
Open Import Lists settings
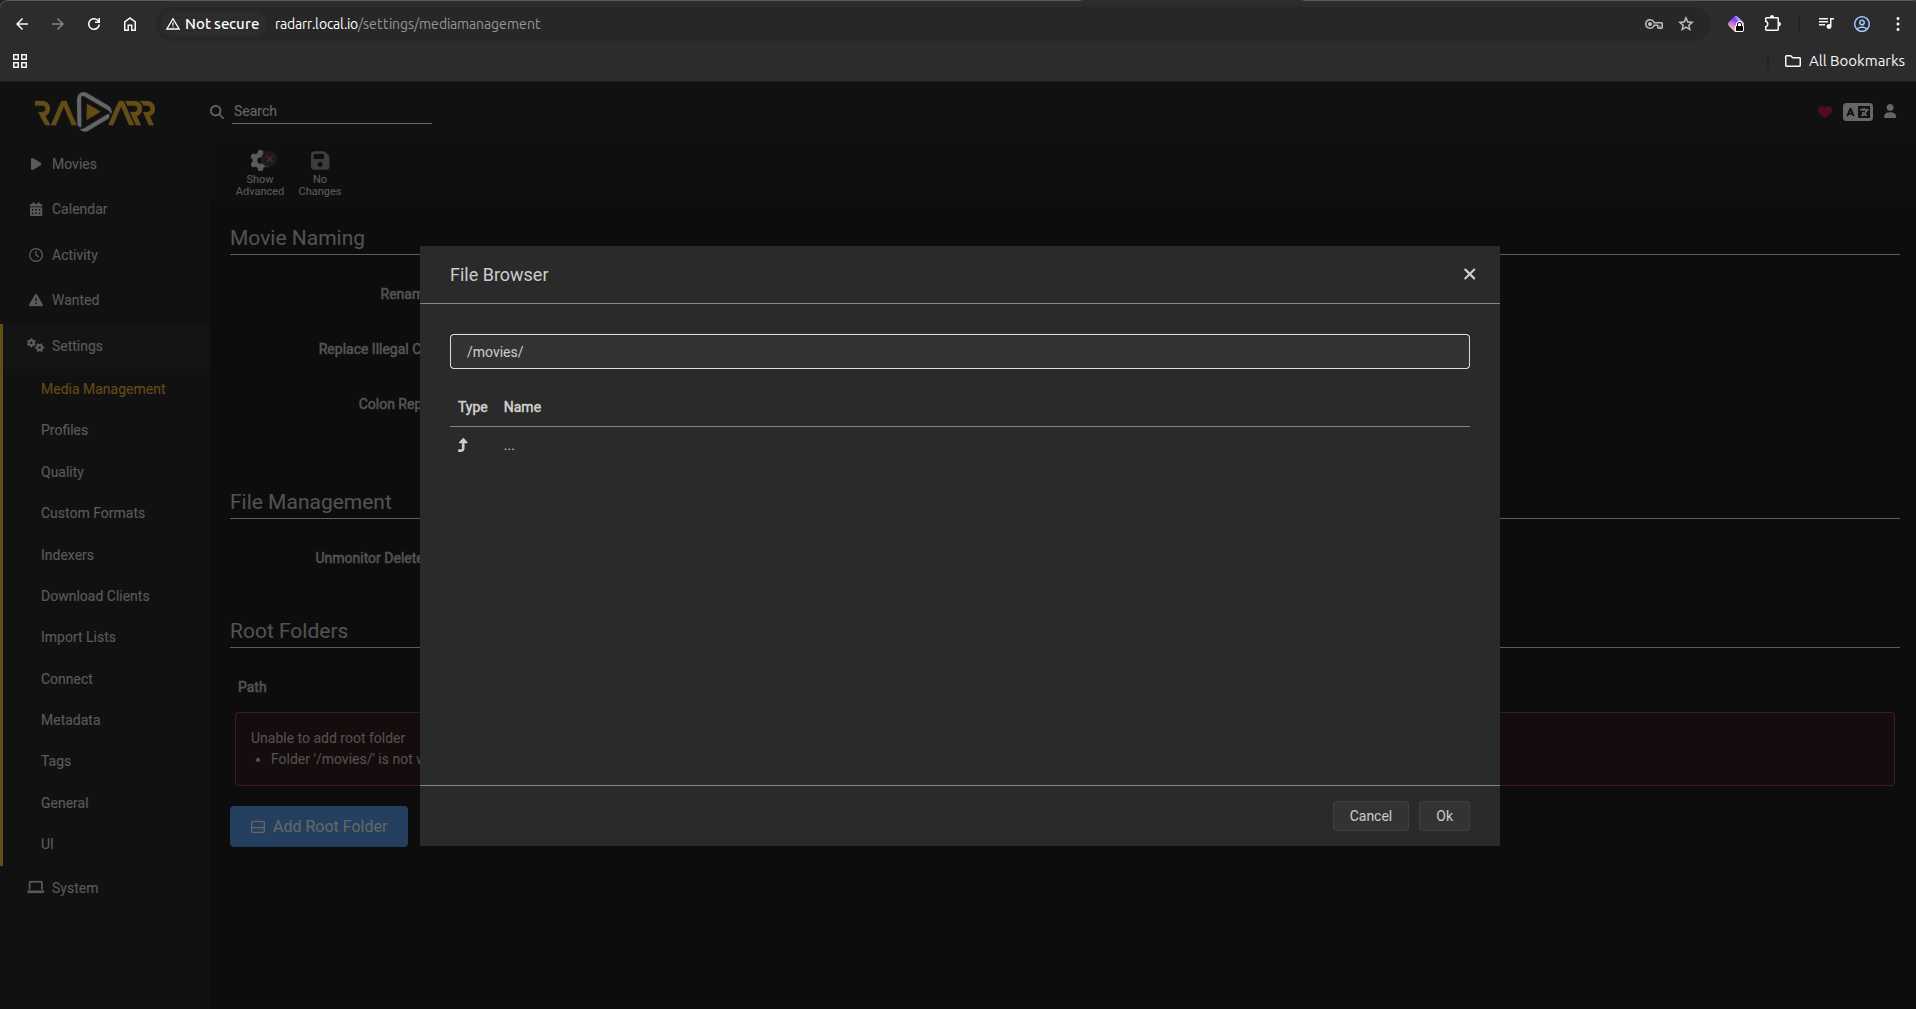coord(78,637)
